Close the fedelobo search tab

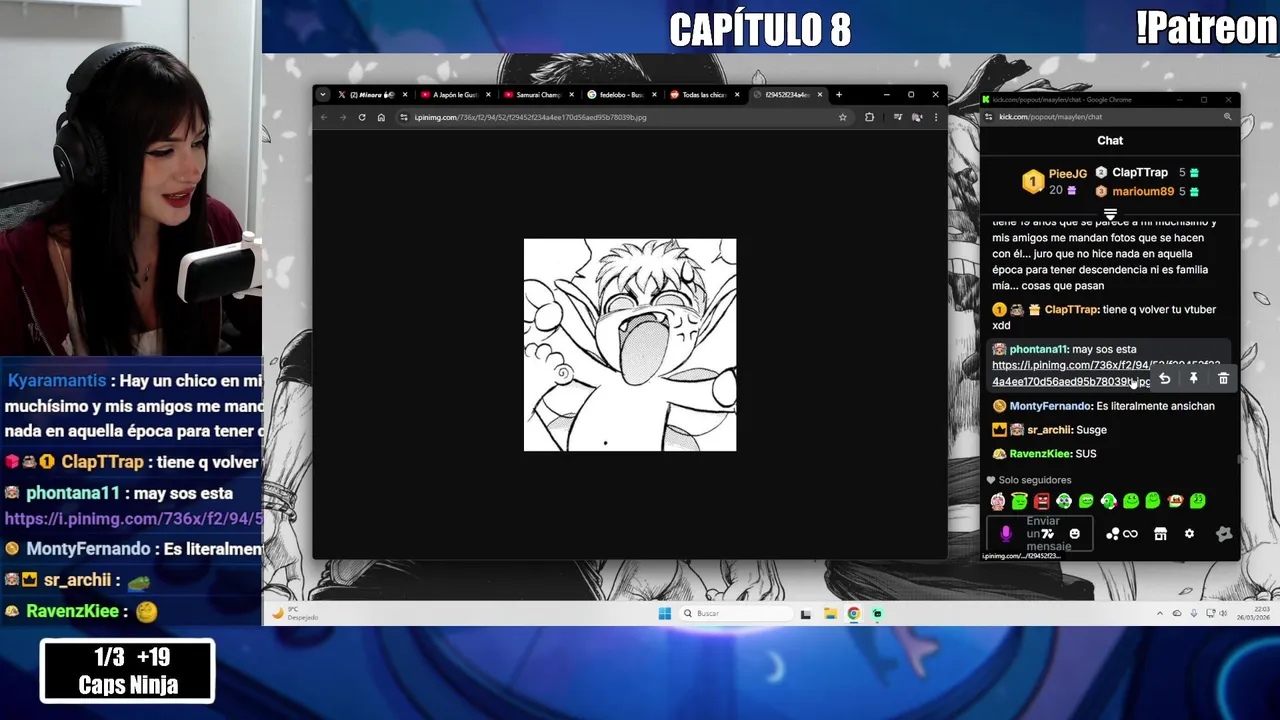pos(654,95)
